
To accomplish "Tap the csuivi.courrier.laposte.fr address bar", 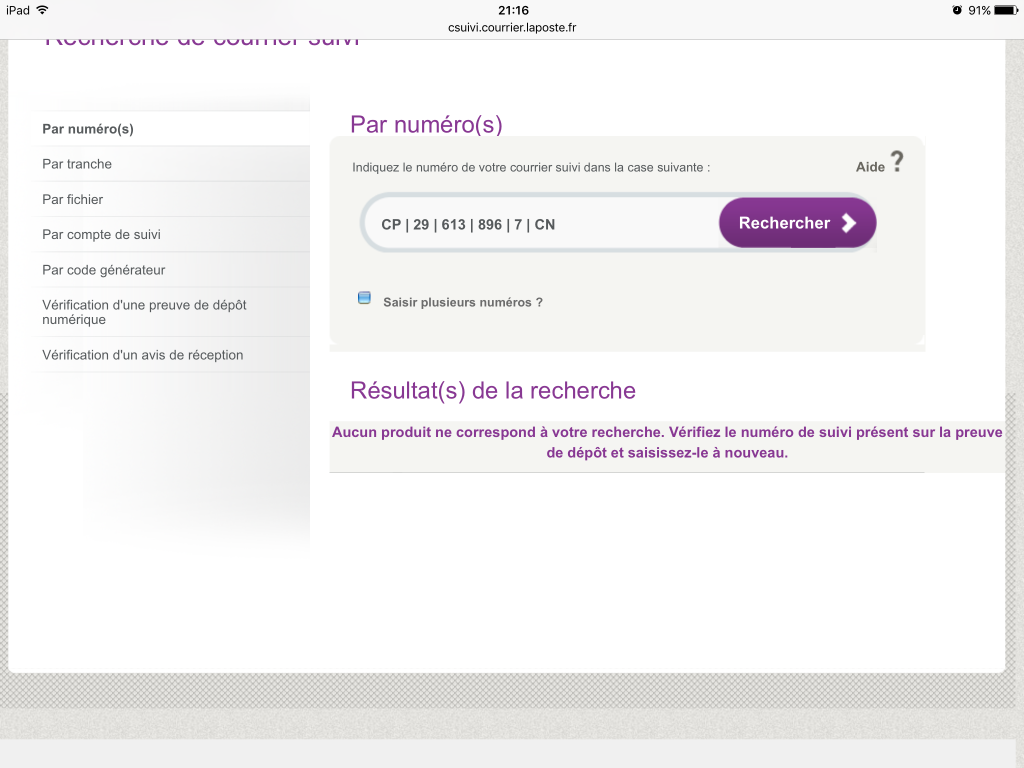I will click(512, 27).
